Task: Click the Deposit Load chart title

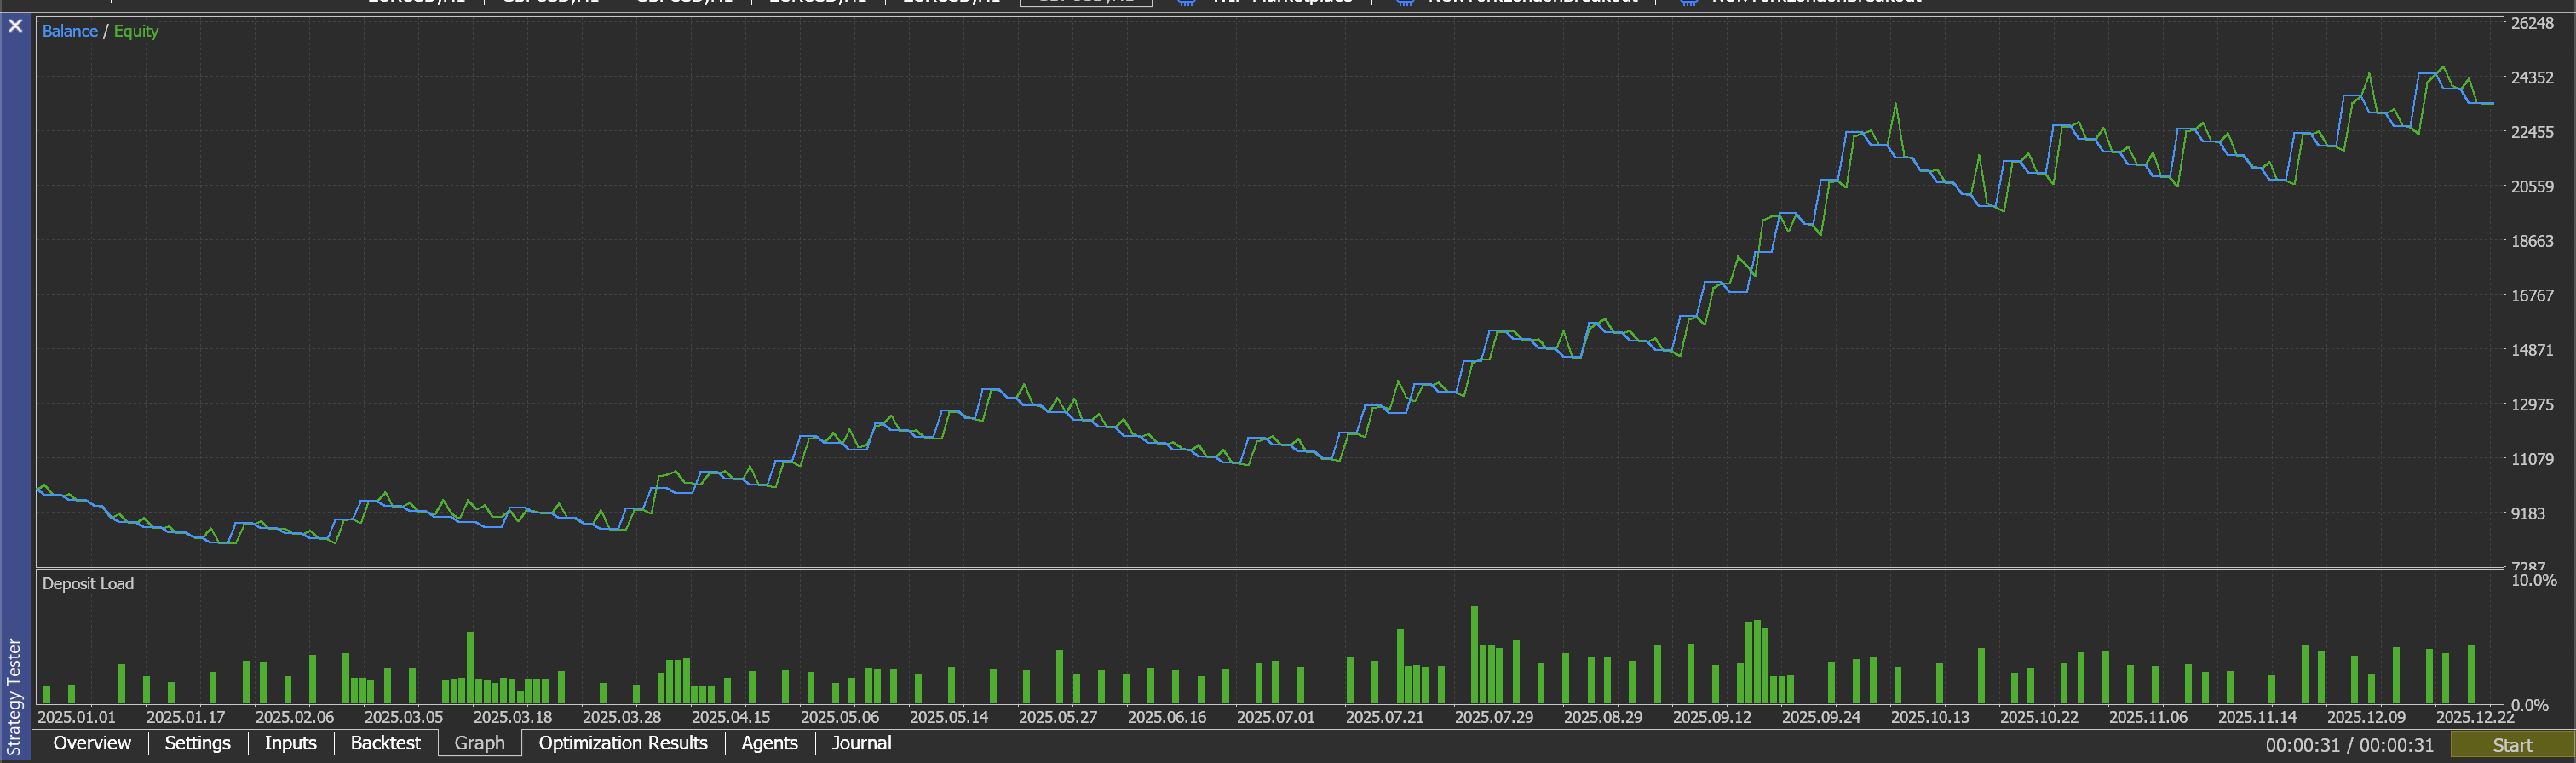Action: click(x=88, y=584)
